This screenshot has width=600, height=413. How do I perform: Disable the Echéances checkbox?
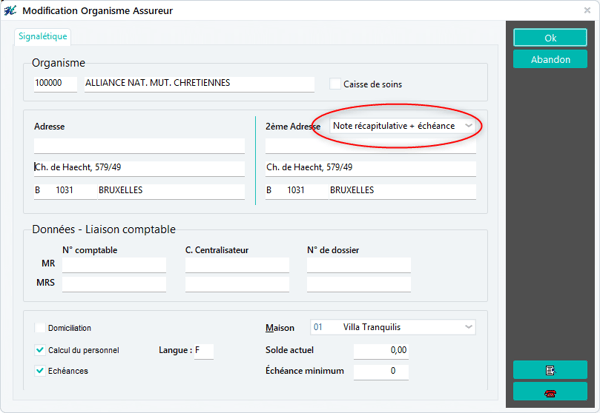click(40, 371)
